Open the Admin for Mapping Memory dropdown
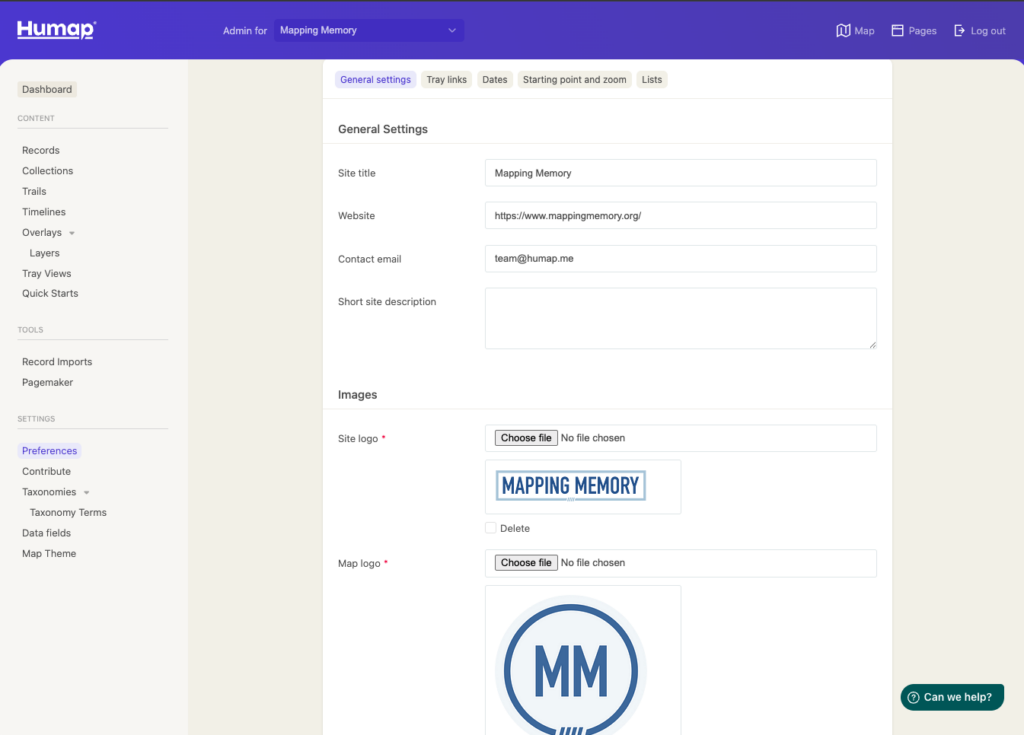Screen dimensions: 1024x735 [369, 31]
